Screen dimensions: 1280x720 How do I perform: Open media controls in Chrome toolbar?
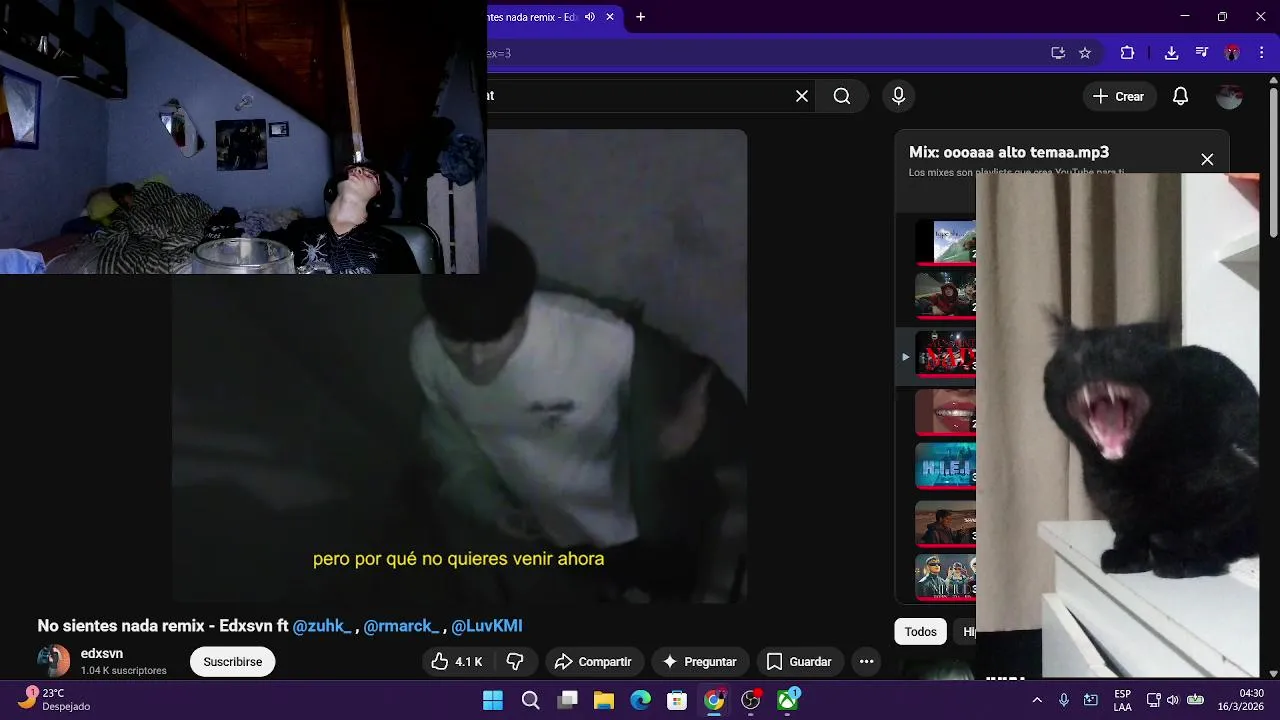[x=1202, y=53]
